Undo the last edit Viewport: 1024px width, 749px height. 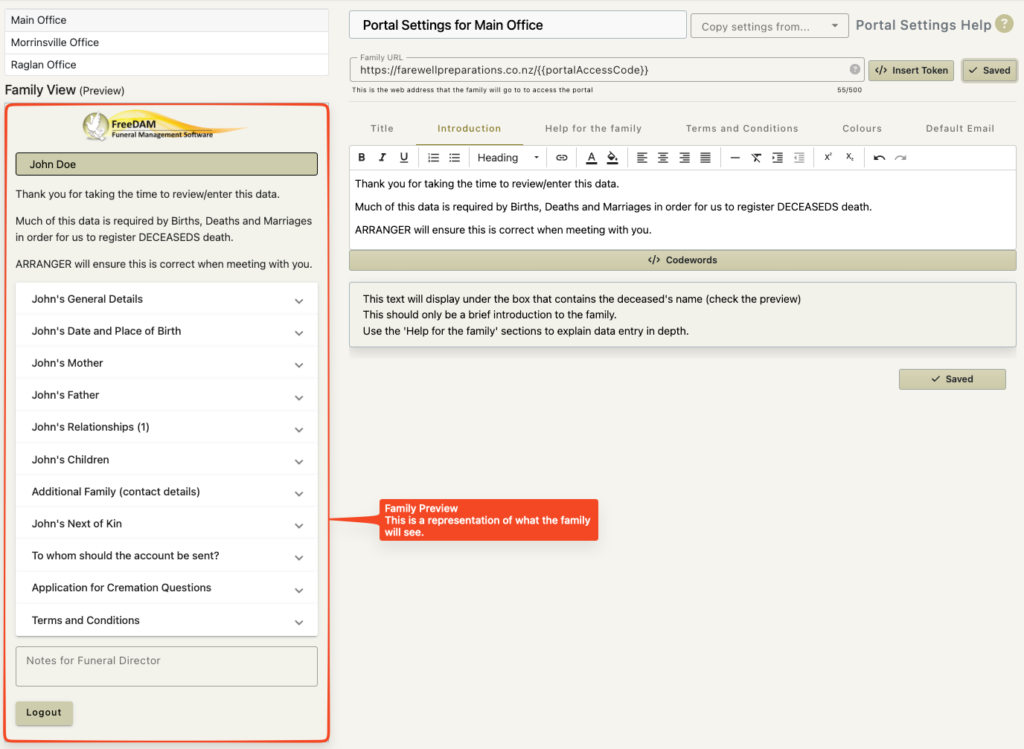click(x=879, y=157)
